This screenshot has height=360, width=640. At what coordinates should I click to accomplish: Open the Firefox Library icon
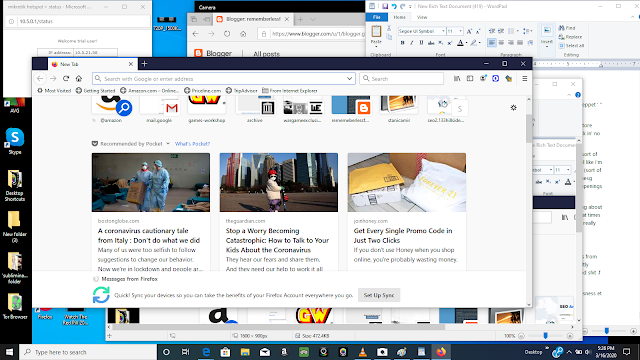point(457,78)
